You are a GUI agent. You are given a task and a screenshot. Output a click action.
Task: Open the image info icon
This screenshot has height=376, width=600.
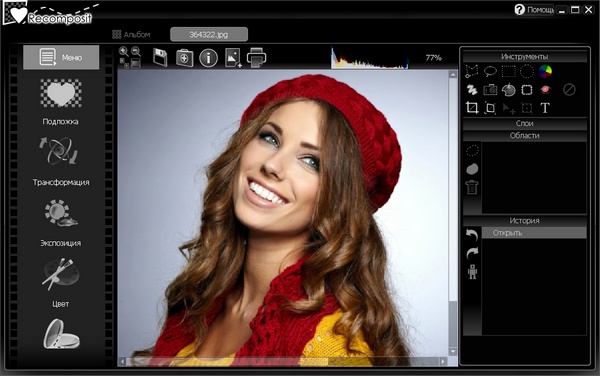pyautogui.click(x=209, y=58)
